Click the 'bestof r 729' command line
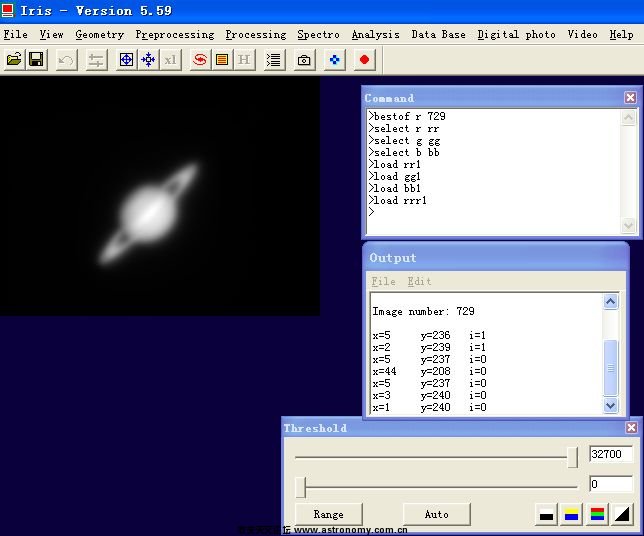 407,116
